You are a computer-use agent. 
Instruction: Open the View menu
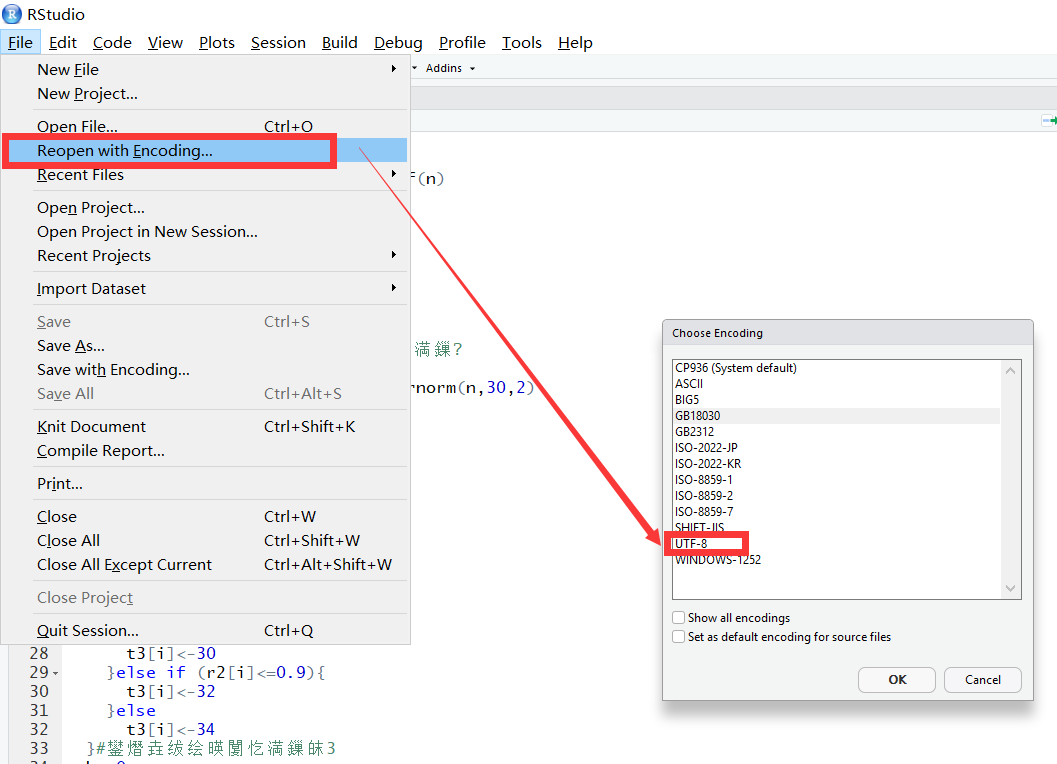click(165, 42)
